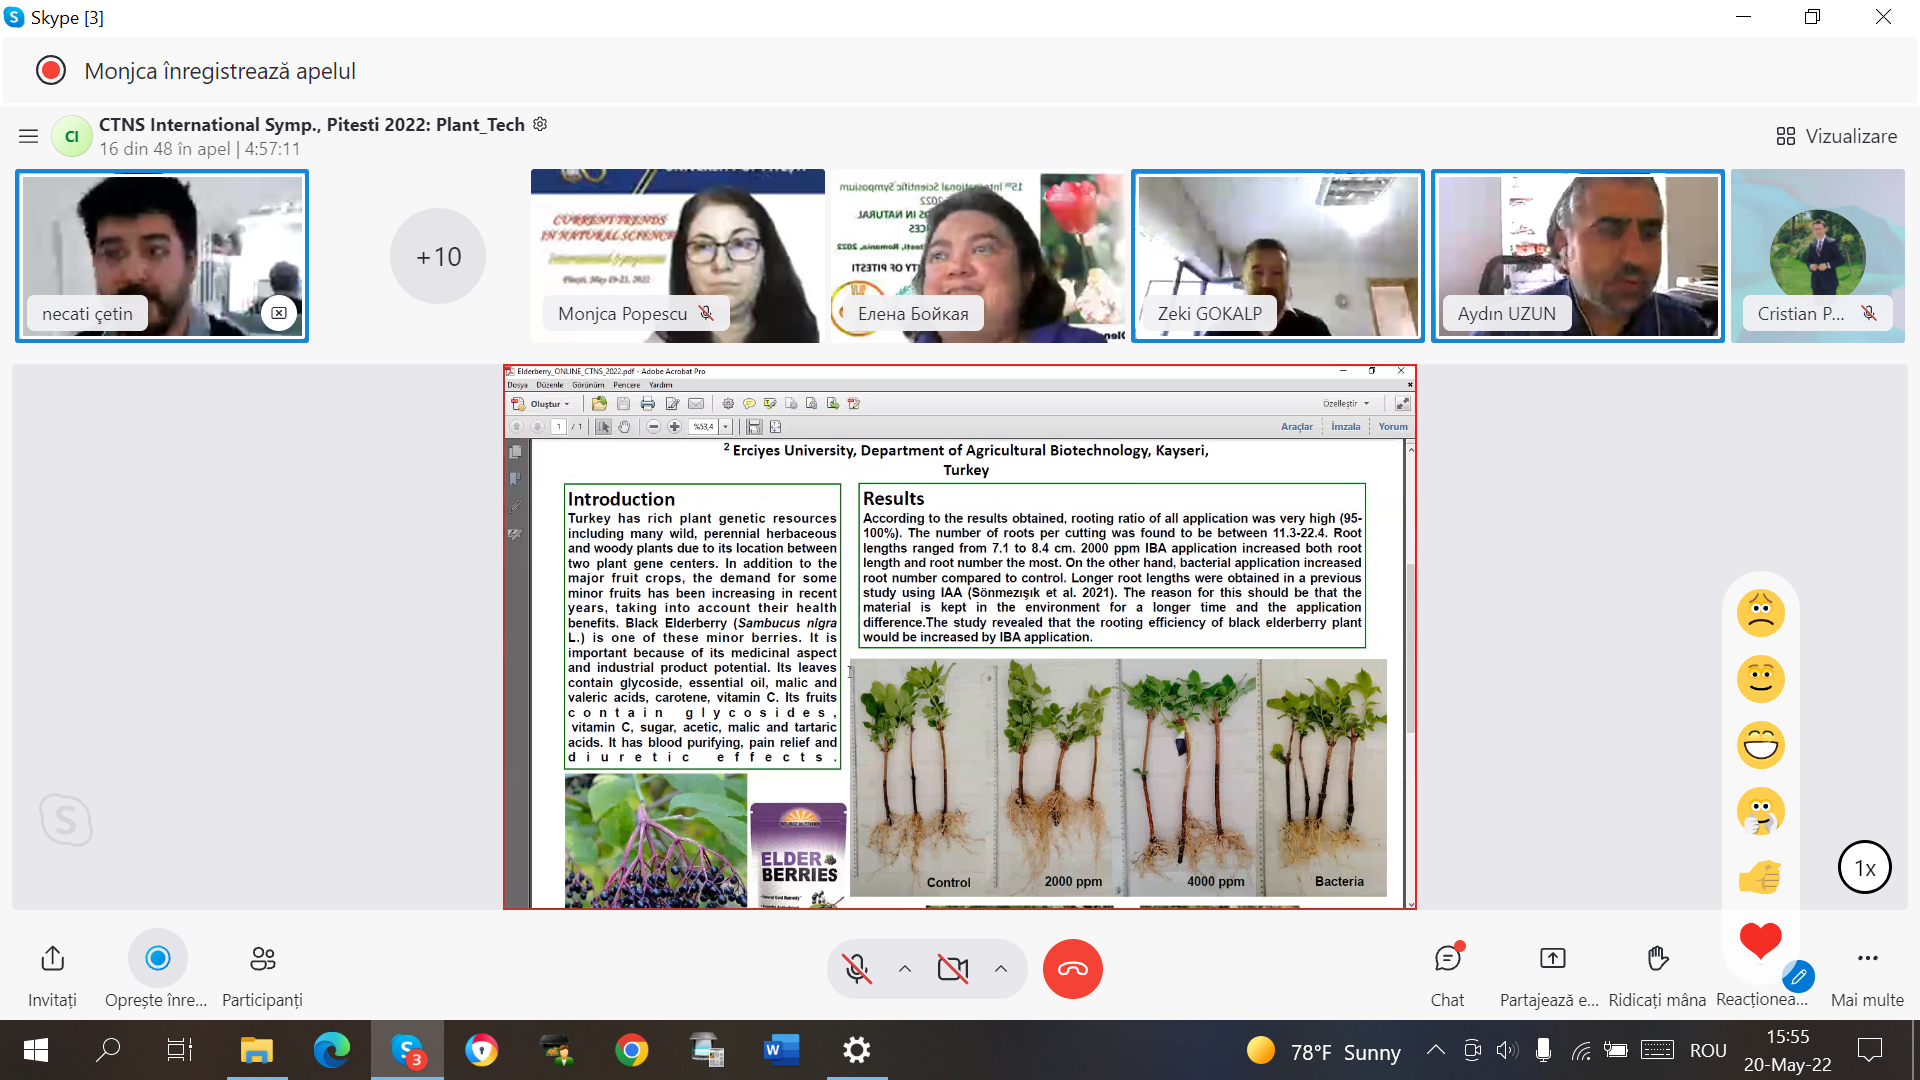Click the share screen icon
1920x1080 pixels.
[x=1552, y=959]
